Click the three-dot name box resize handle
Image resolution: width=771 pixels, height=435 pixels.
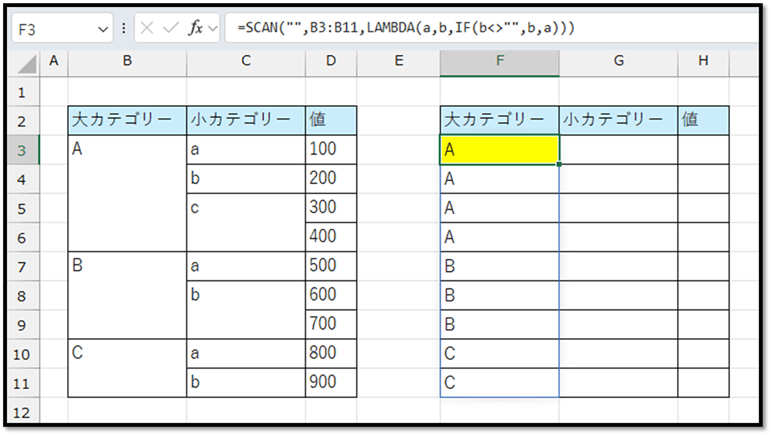pos(124,28)
